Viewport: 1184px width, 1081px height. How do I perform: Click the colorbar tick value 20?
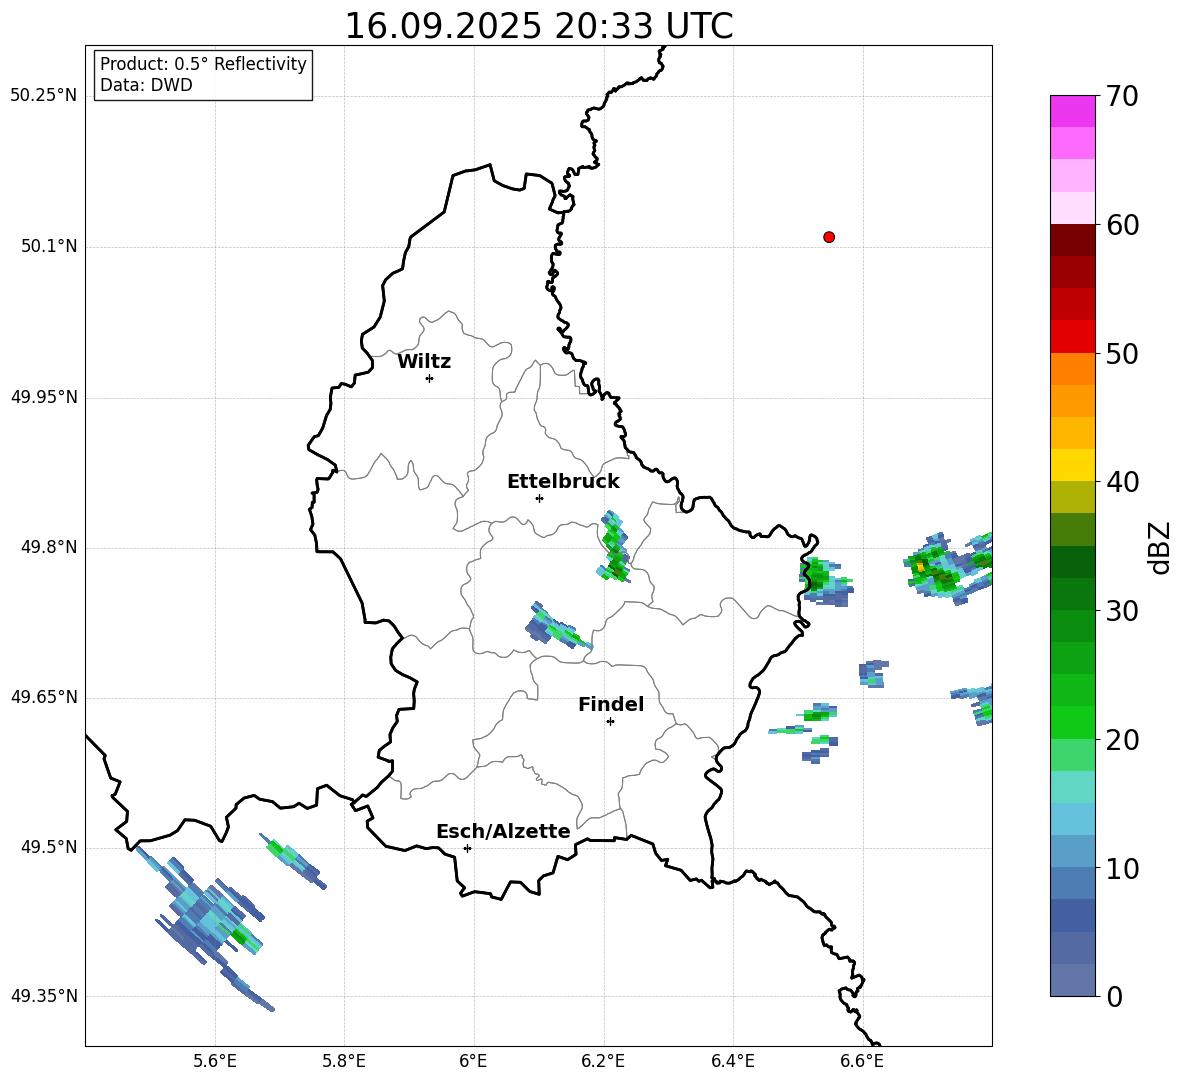pyautogui.click(x=1122, y=740)
